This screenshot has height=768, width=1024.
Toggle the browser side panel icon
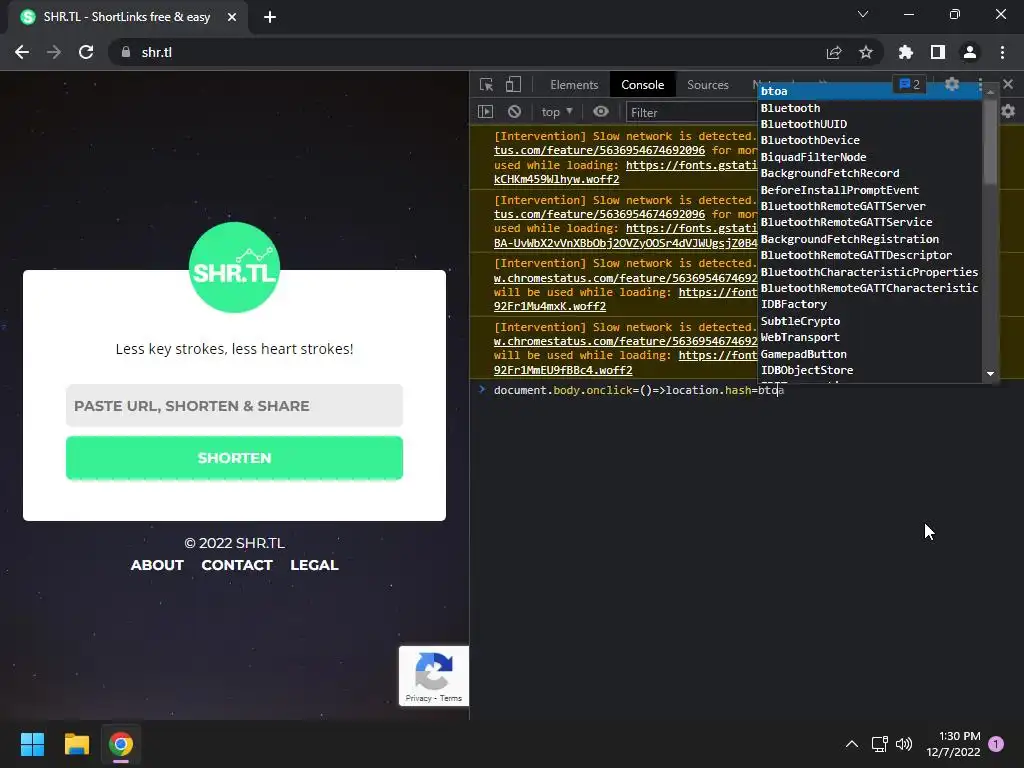click(x=938, y=52)
